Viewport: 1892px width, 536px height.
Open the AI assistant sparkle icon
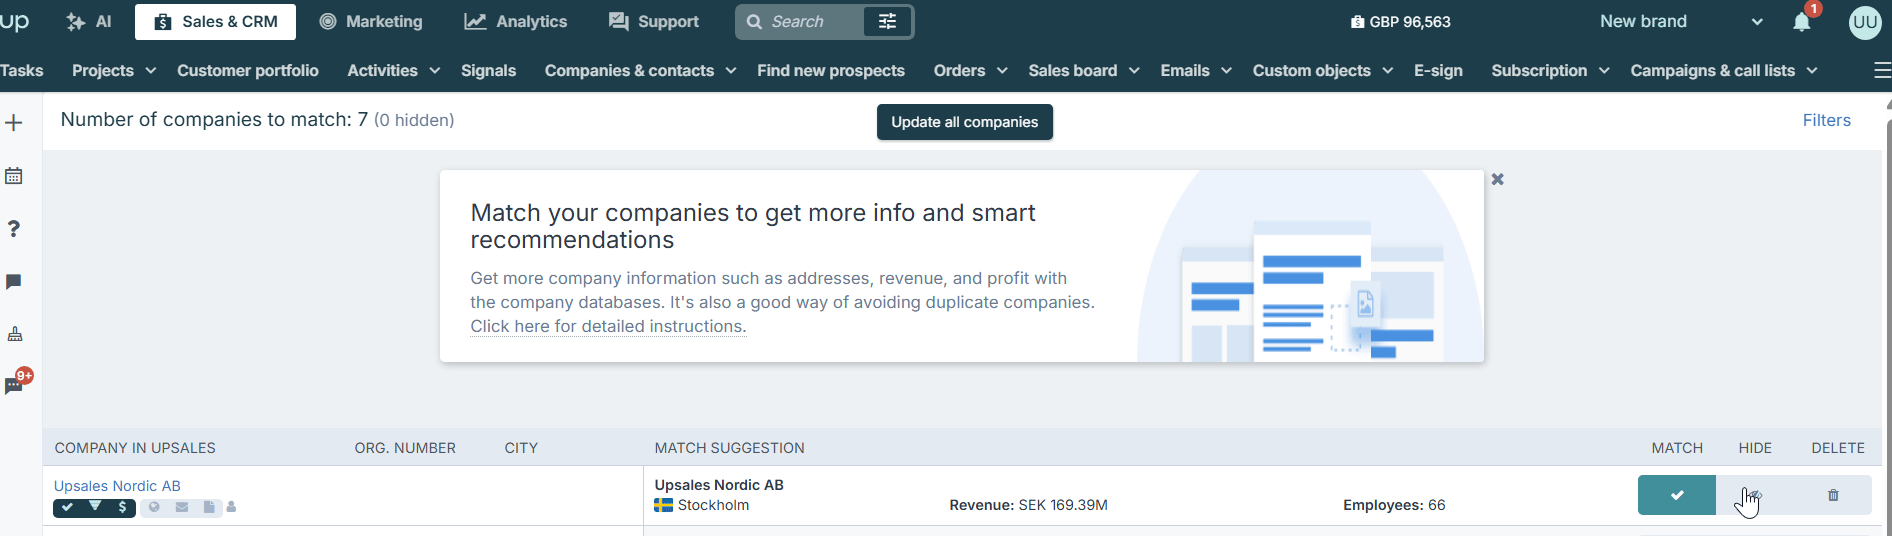(76, 22)
